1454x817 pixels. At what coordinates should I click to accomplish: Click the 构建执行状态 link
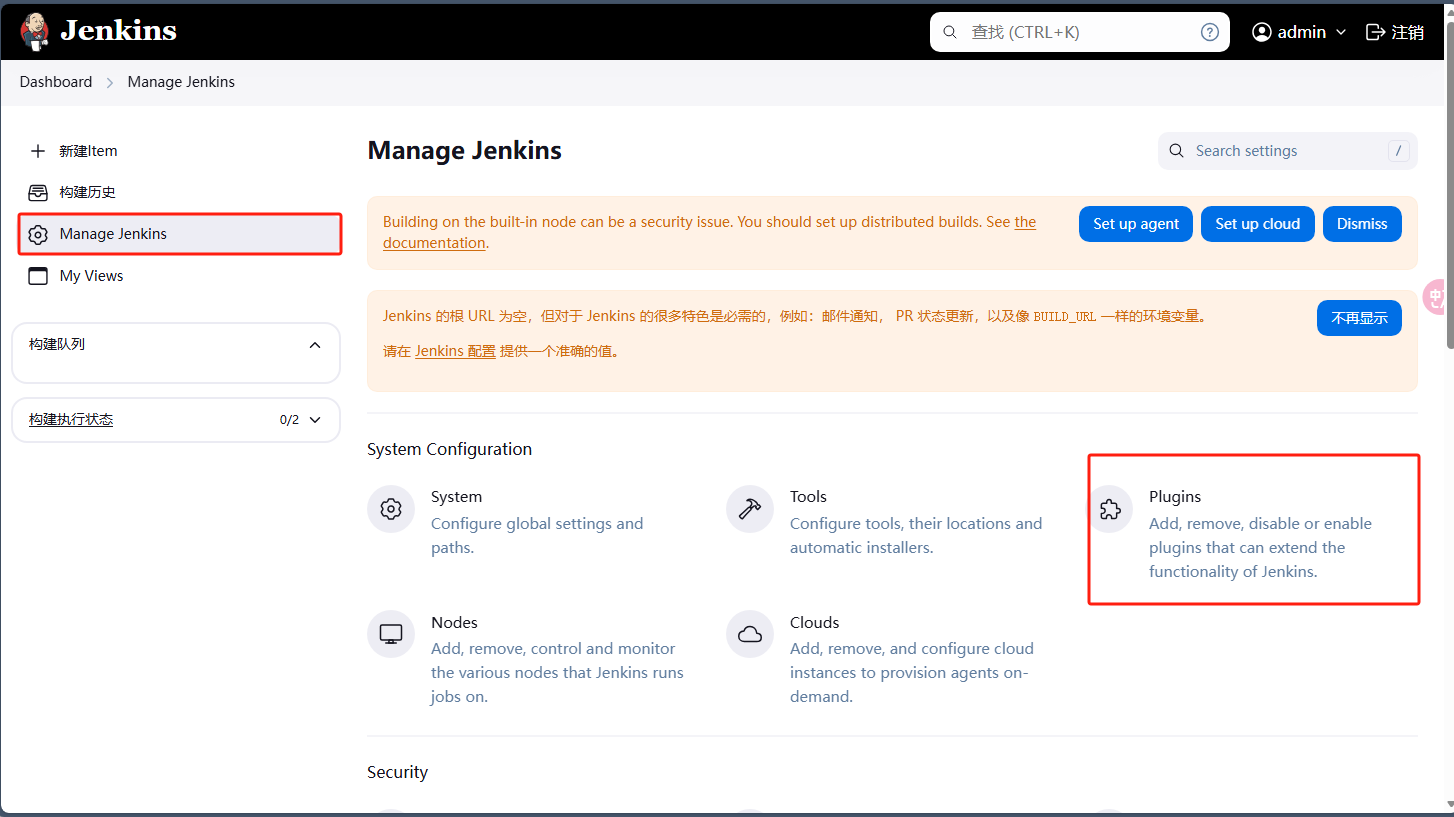click(71, 420)
